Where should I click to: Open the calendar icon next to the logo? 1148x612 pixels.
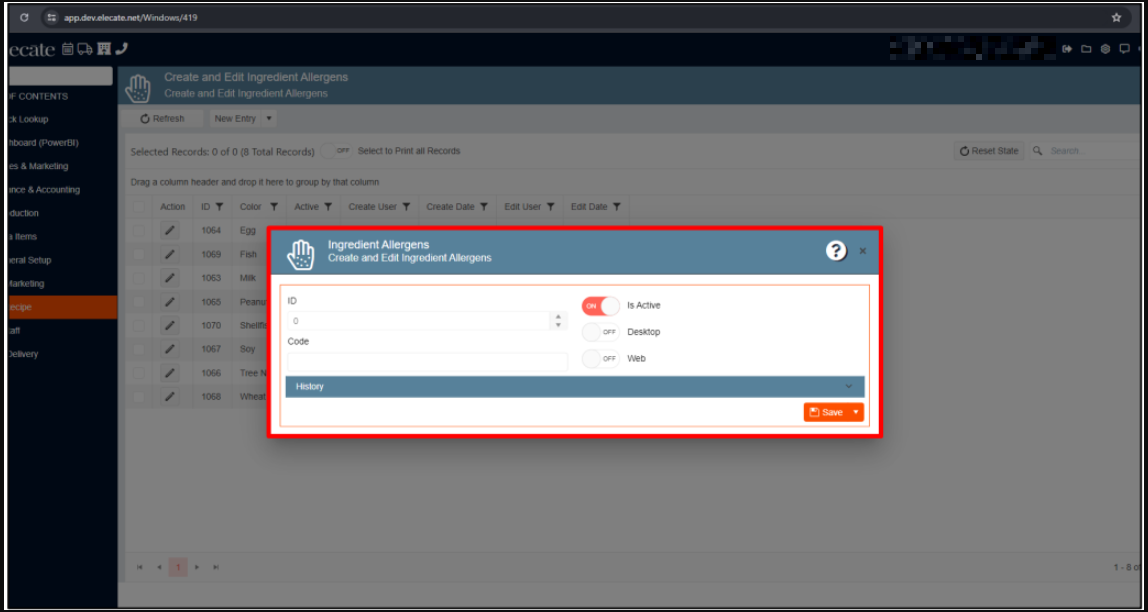pos(68,49)
